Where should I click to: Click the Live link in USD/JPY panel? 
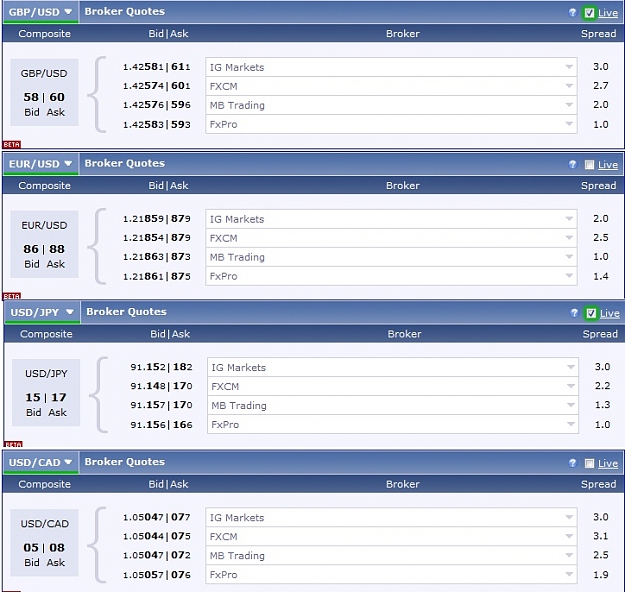[x=609, y=313]
